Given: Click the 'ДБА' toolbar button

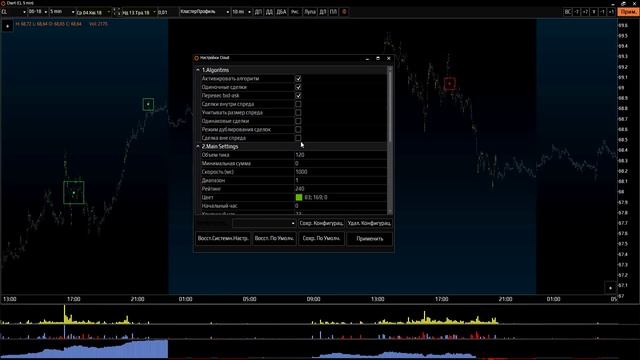Looking at the screenshot, I should coord(282,12).
